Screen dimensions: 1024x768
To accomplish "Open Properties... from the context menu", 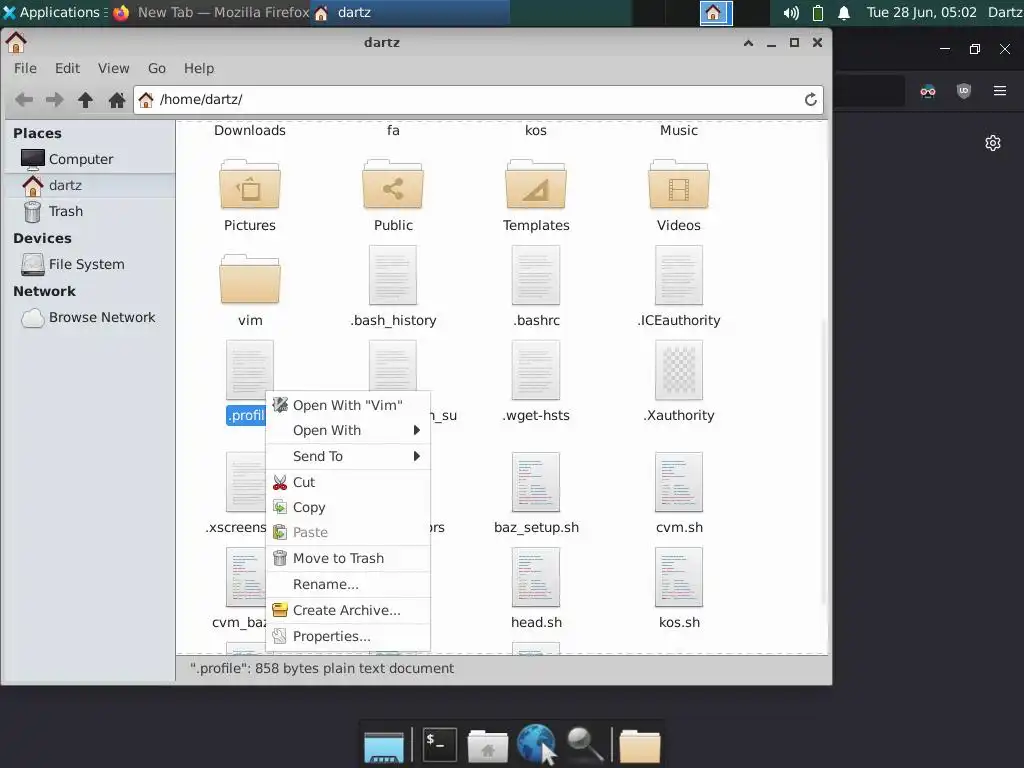I will click(348, 636).
